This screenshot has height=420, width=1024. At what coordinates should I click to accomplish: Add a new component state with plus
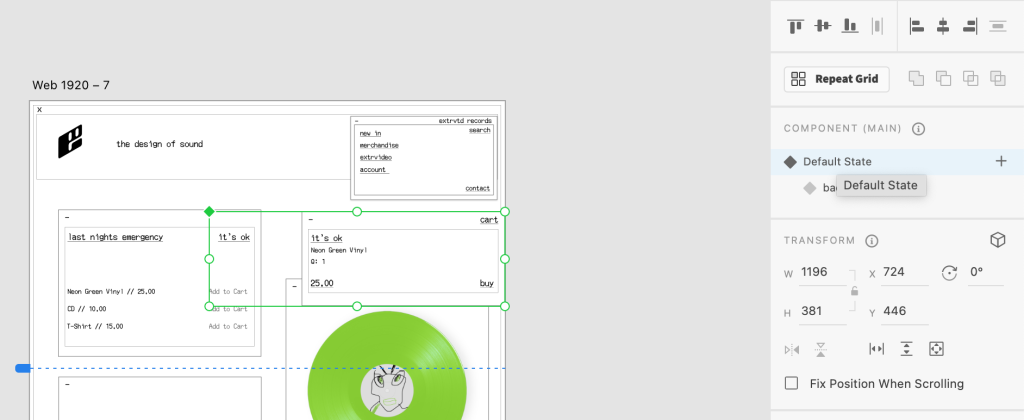(1001, 161)
